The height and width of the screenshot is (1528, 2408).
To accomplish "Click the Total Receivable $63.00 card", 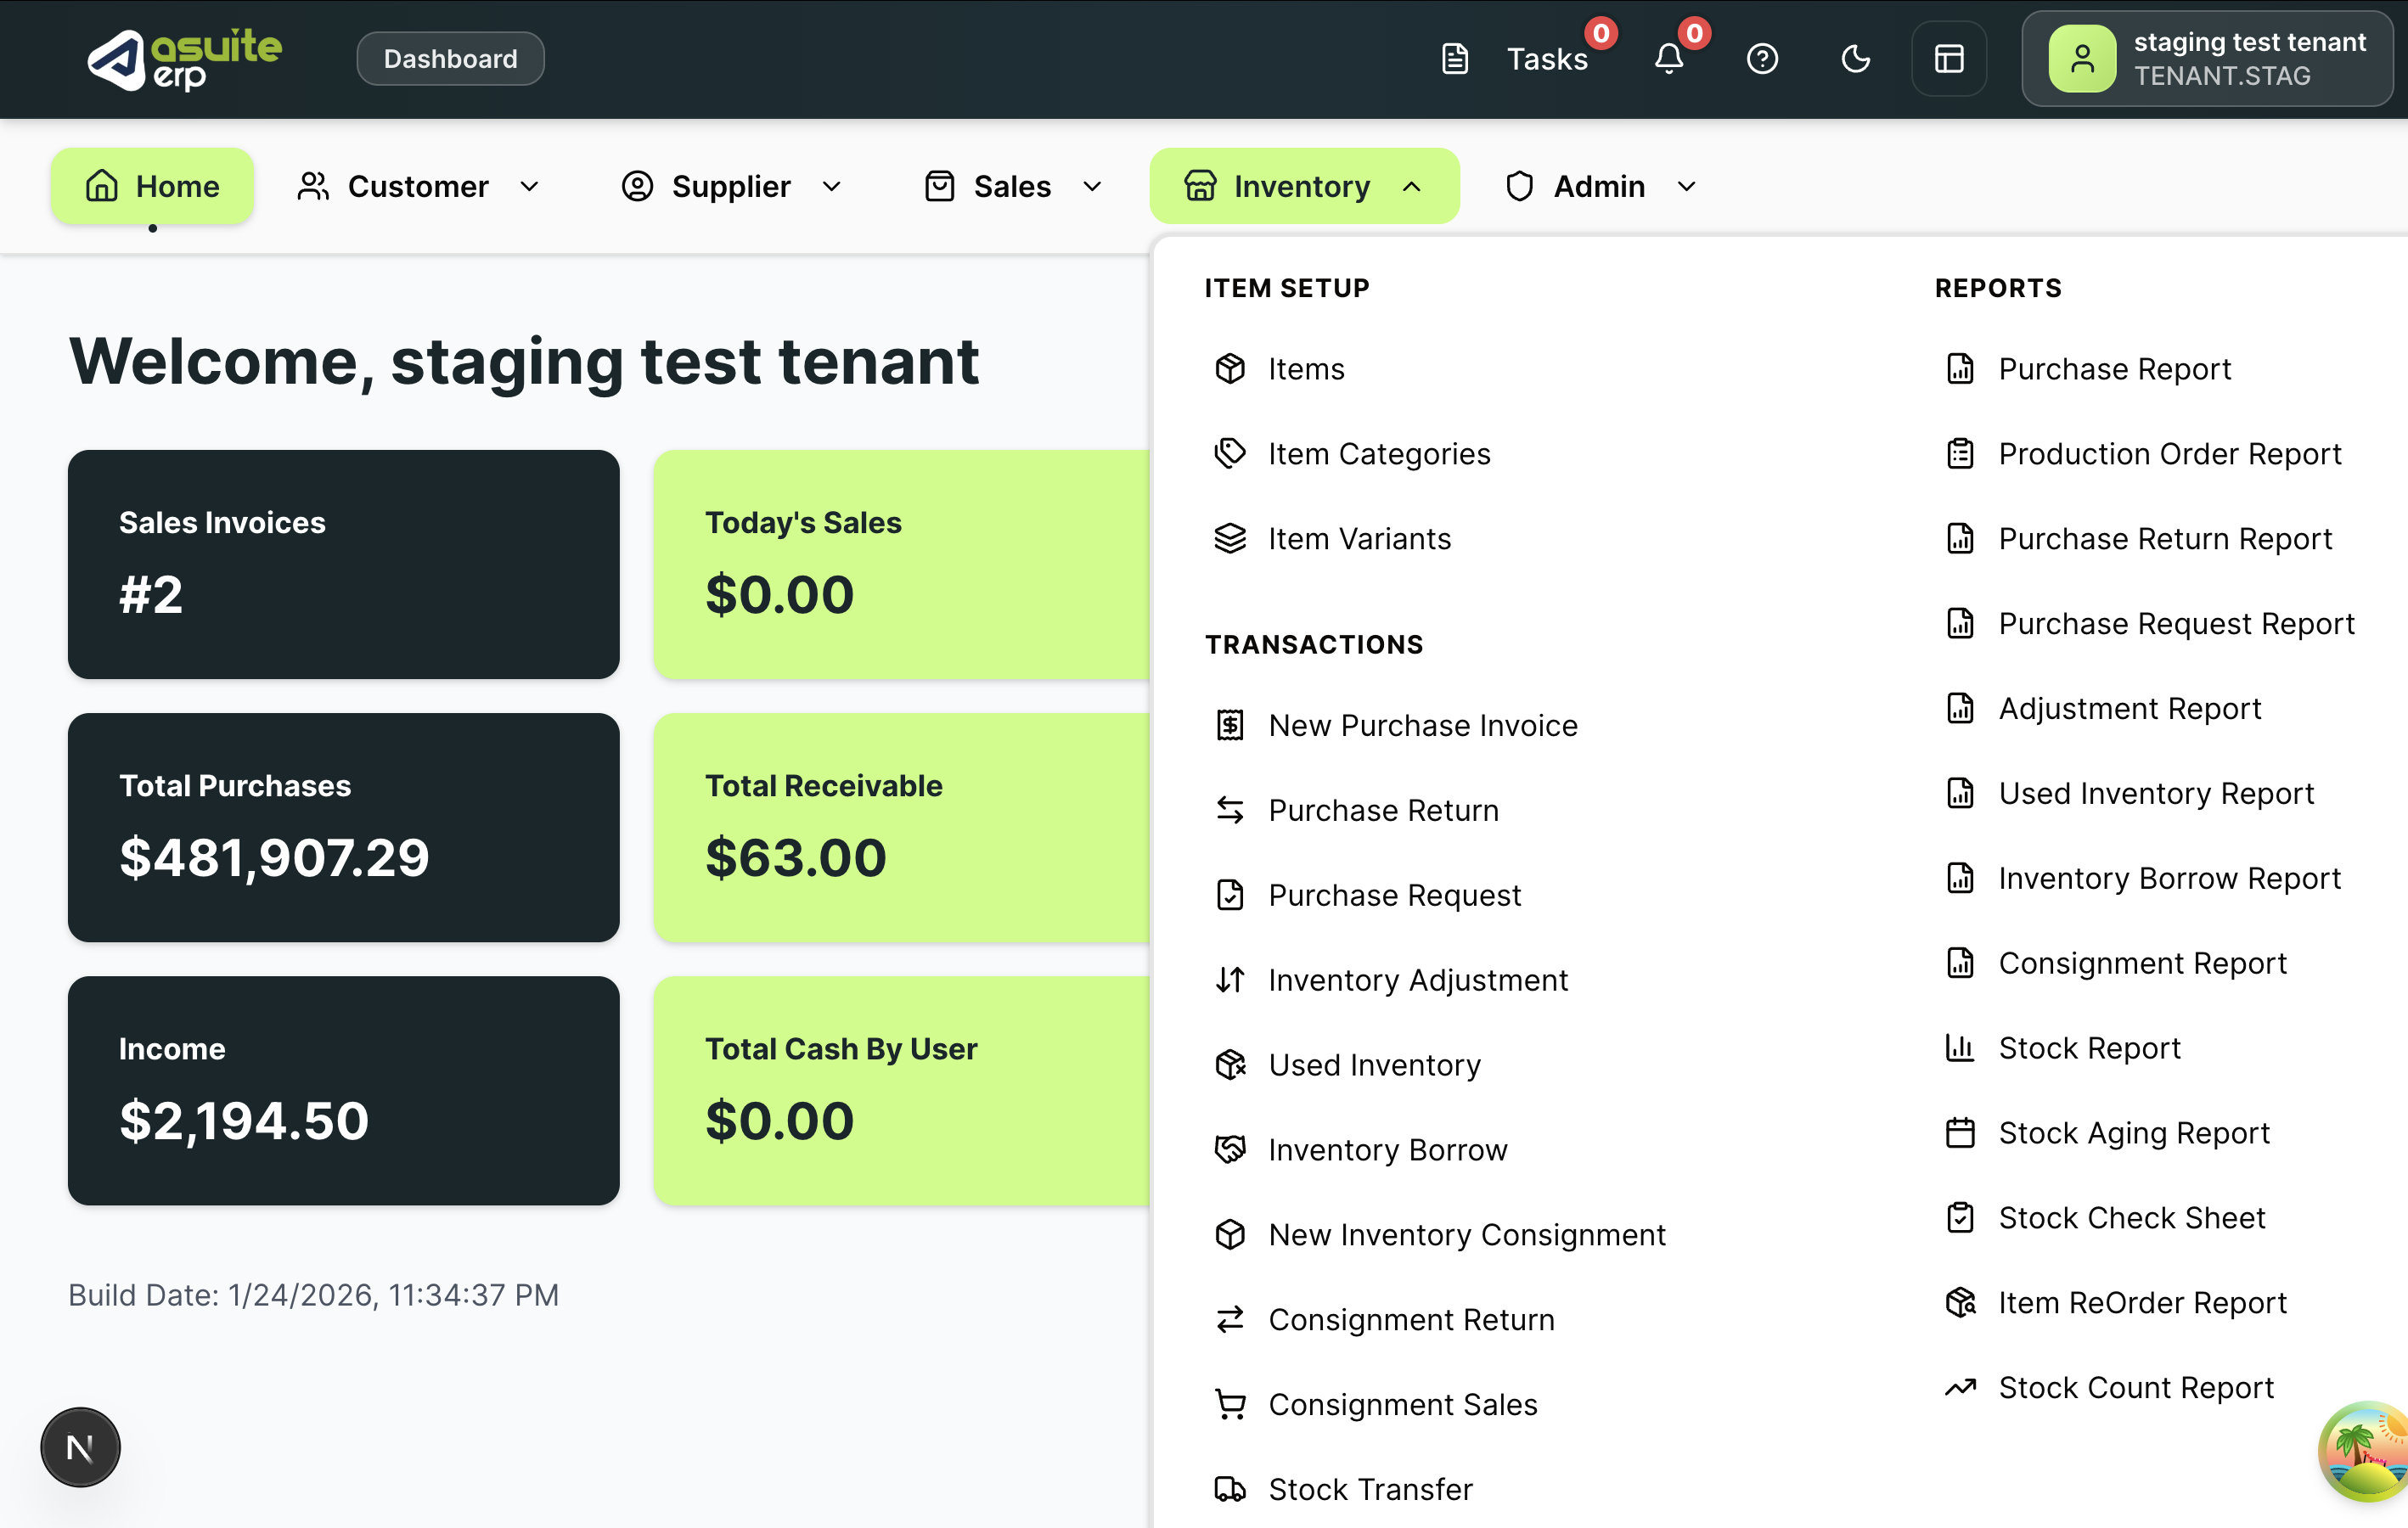I will click(902, 828).
